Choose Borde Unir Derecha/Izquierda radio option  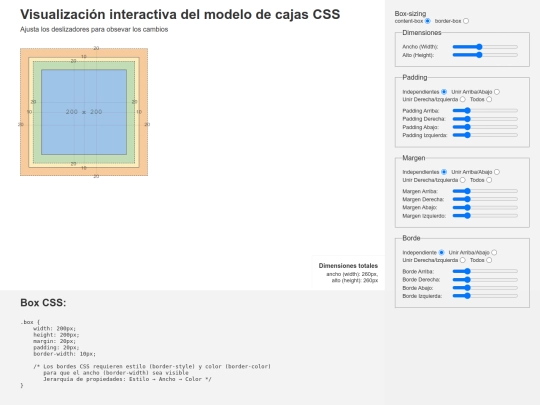(x=463, y=260)
